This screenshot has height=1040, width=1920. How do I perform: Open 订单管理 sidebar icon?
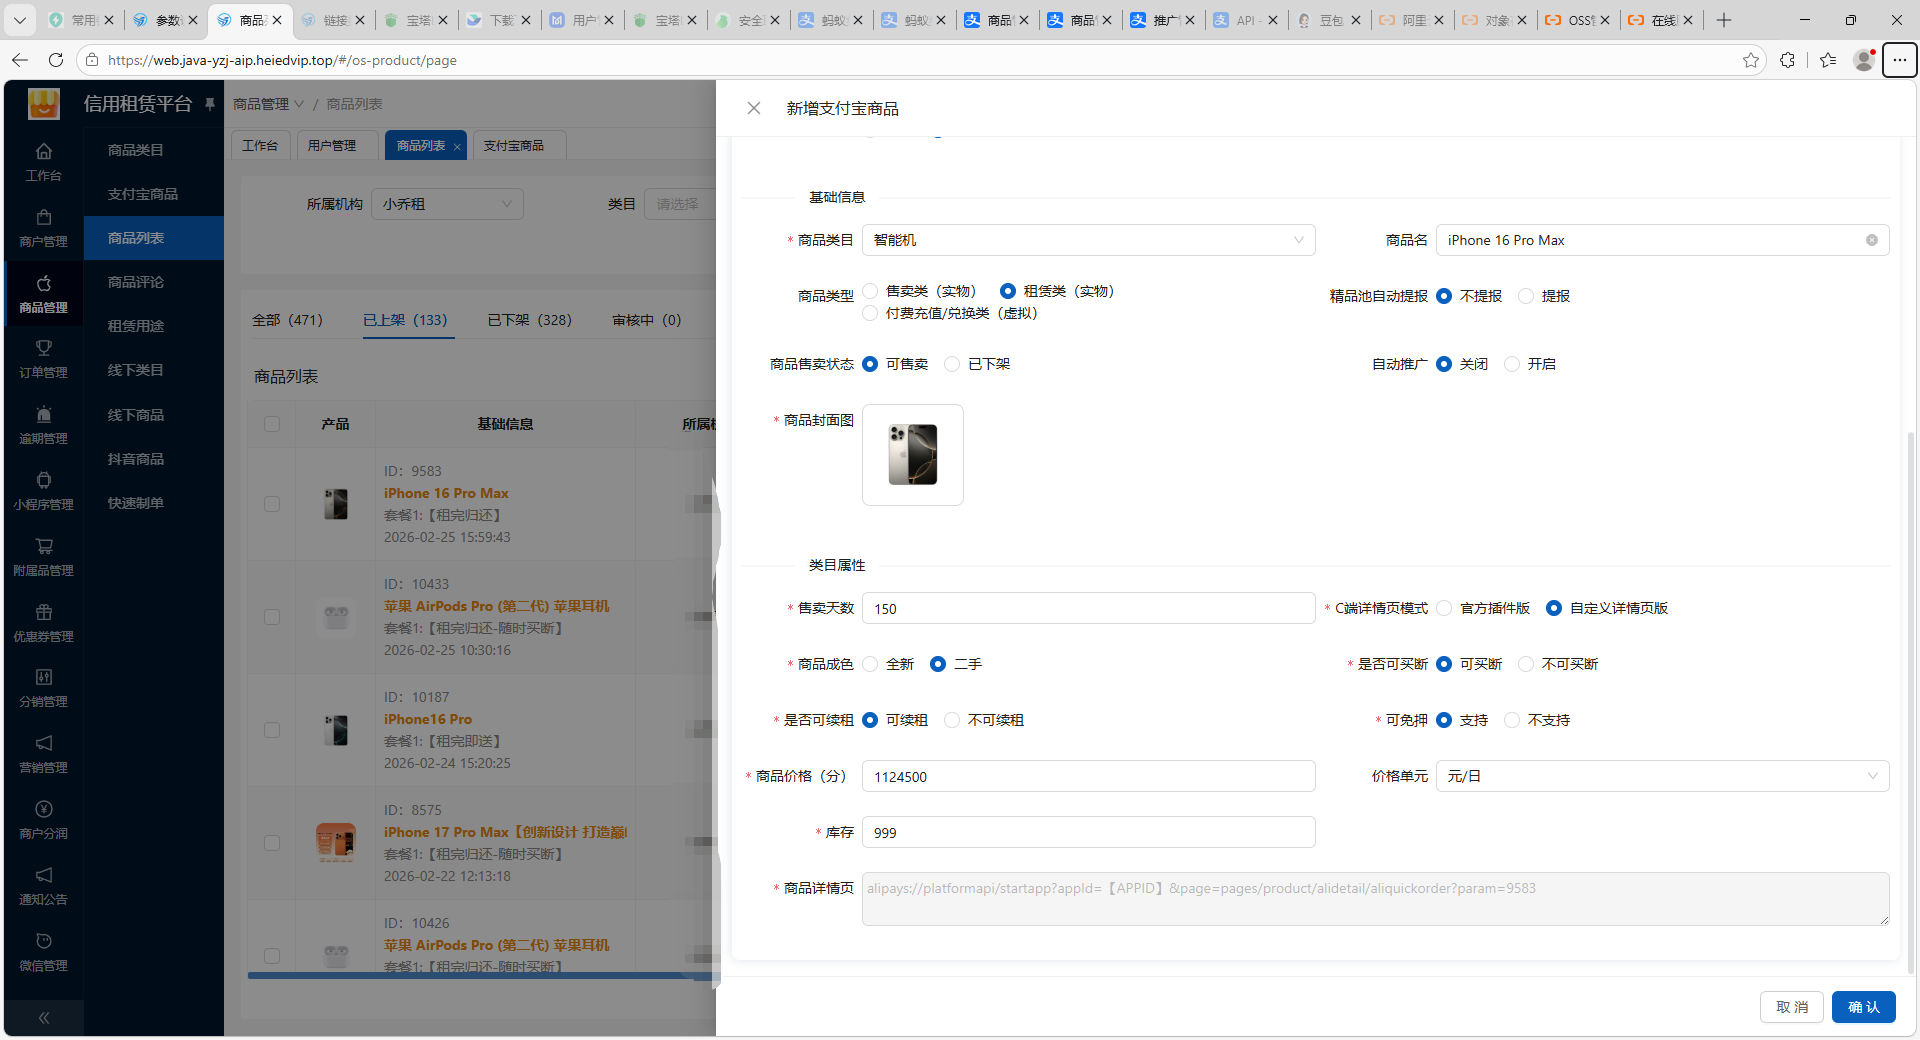pyautogui.click(x=43, y=359)
